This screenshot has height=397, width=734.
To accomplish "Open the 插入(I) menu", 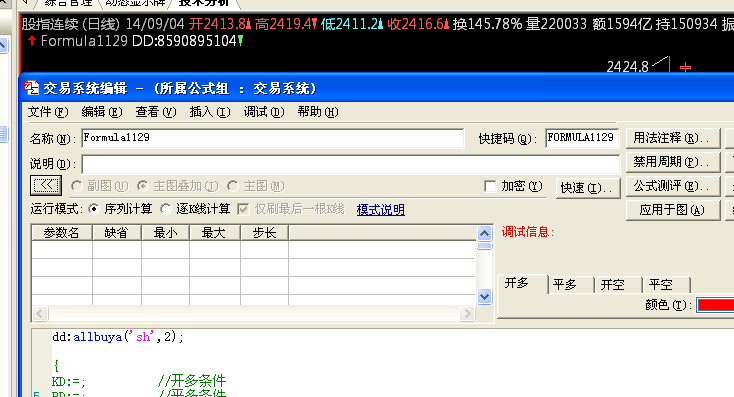I will pos(210,112).
